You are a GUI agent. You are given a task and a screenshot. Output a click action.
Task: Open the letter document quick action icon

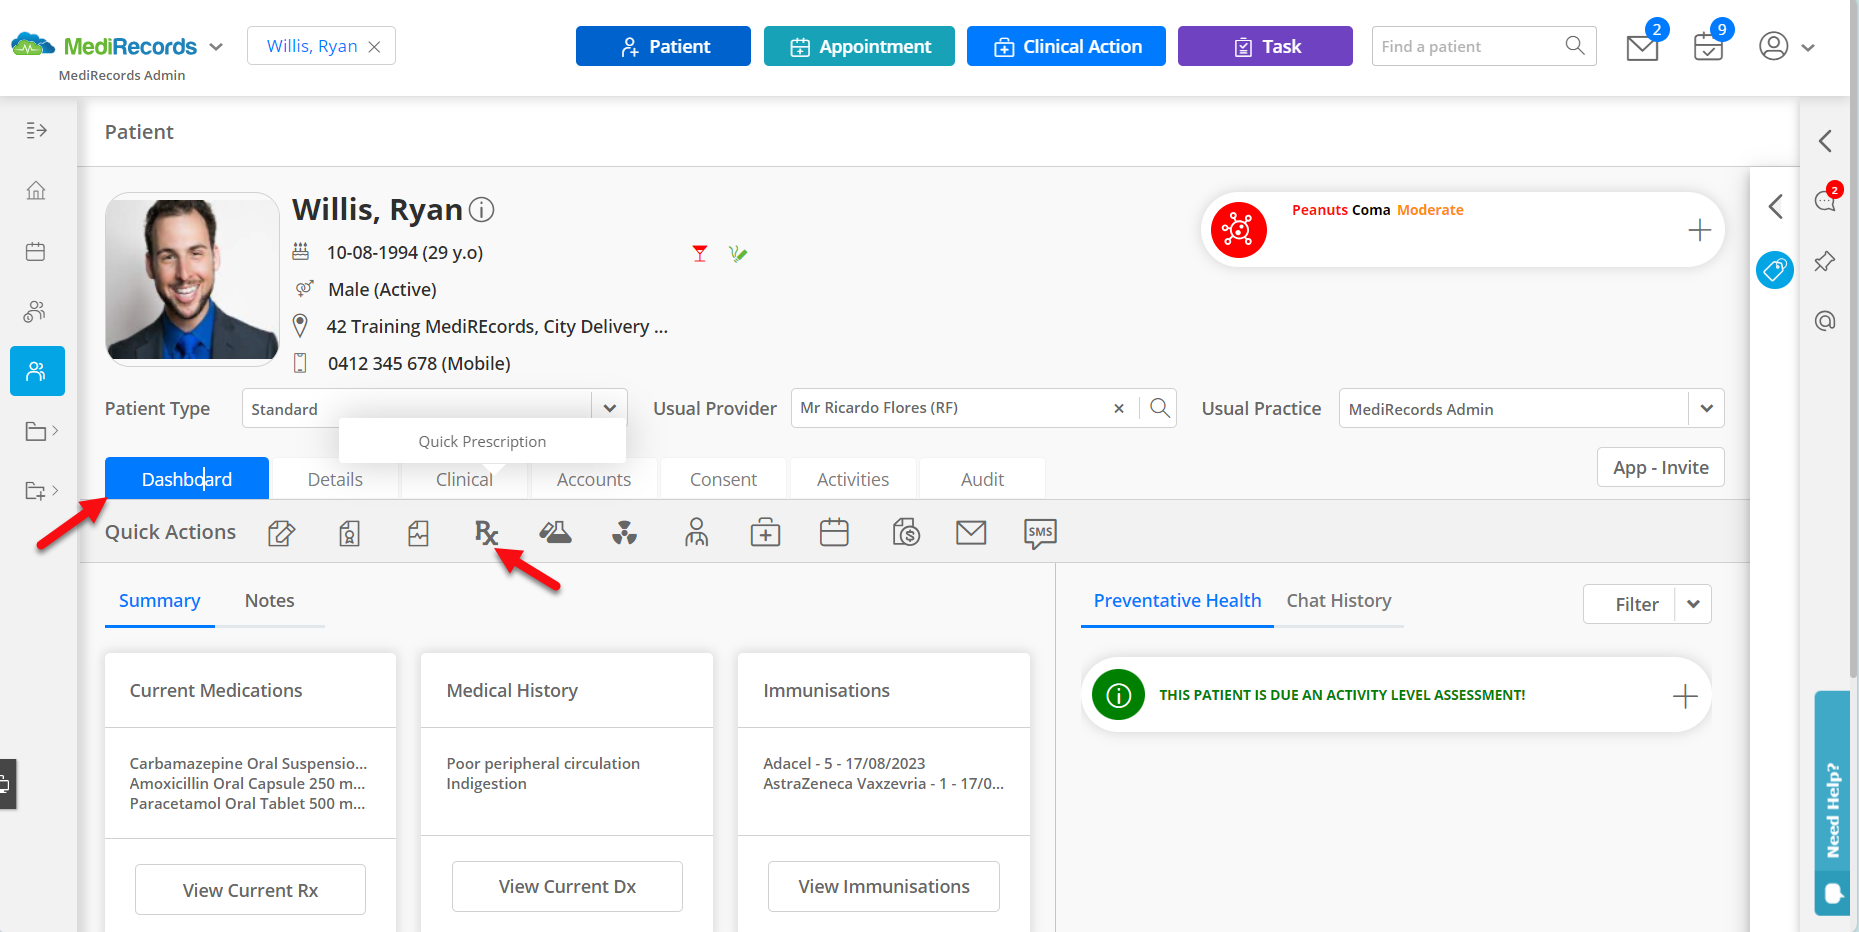pos(349,533)
